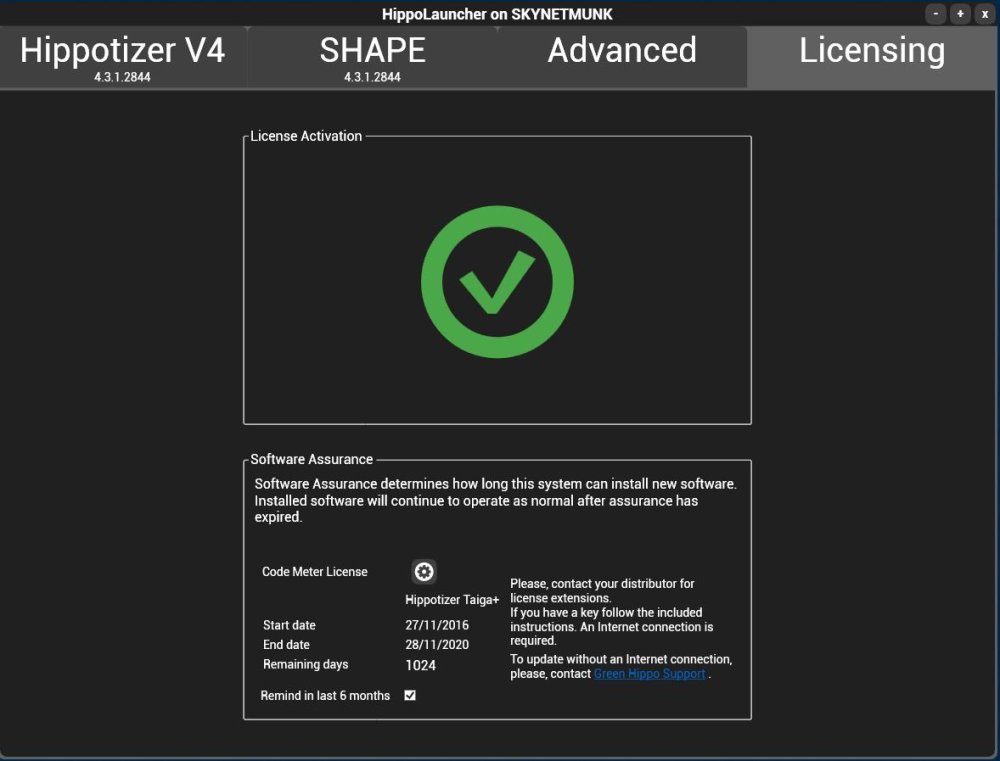Click the Hippotizer Taiga+ license name
The image size is (1000, 761).
pos(450,599)
